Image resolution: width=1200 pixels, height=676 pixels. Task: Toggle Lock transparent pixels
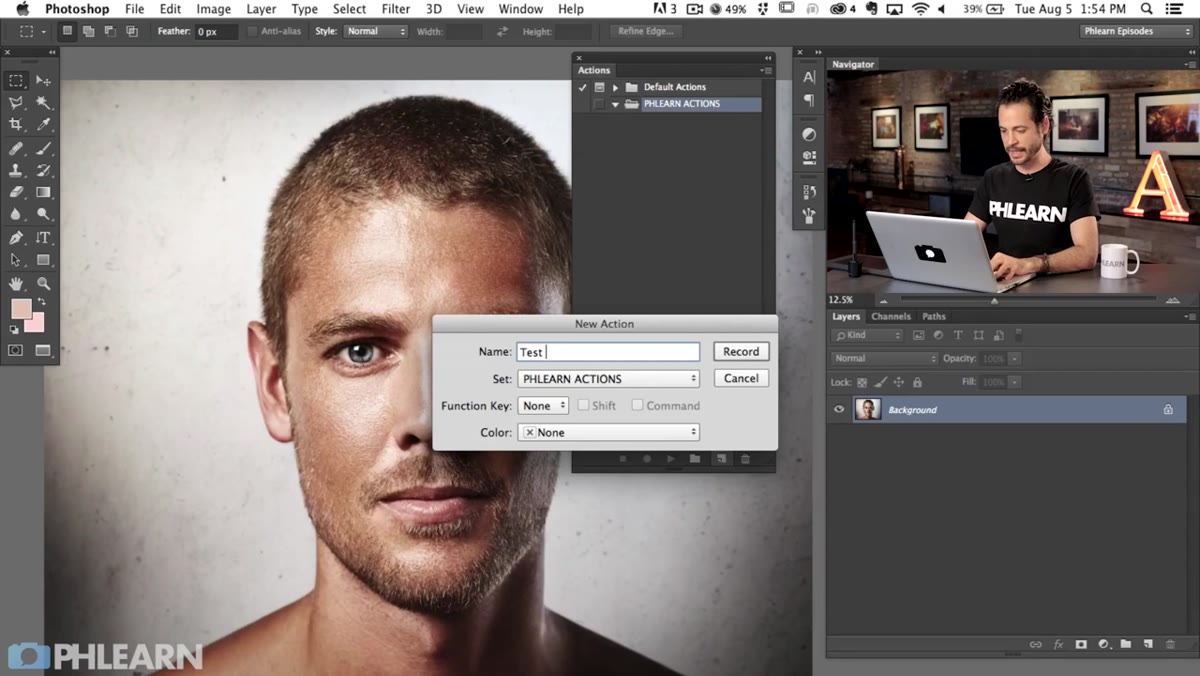[x=862, y=382]
